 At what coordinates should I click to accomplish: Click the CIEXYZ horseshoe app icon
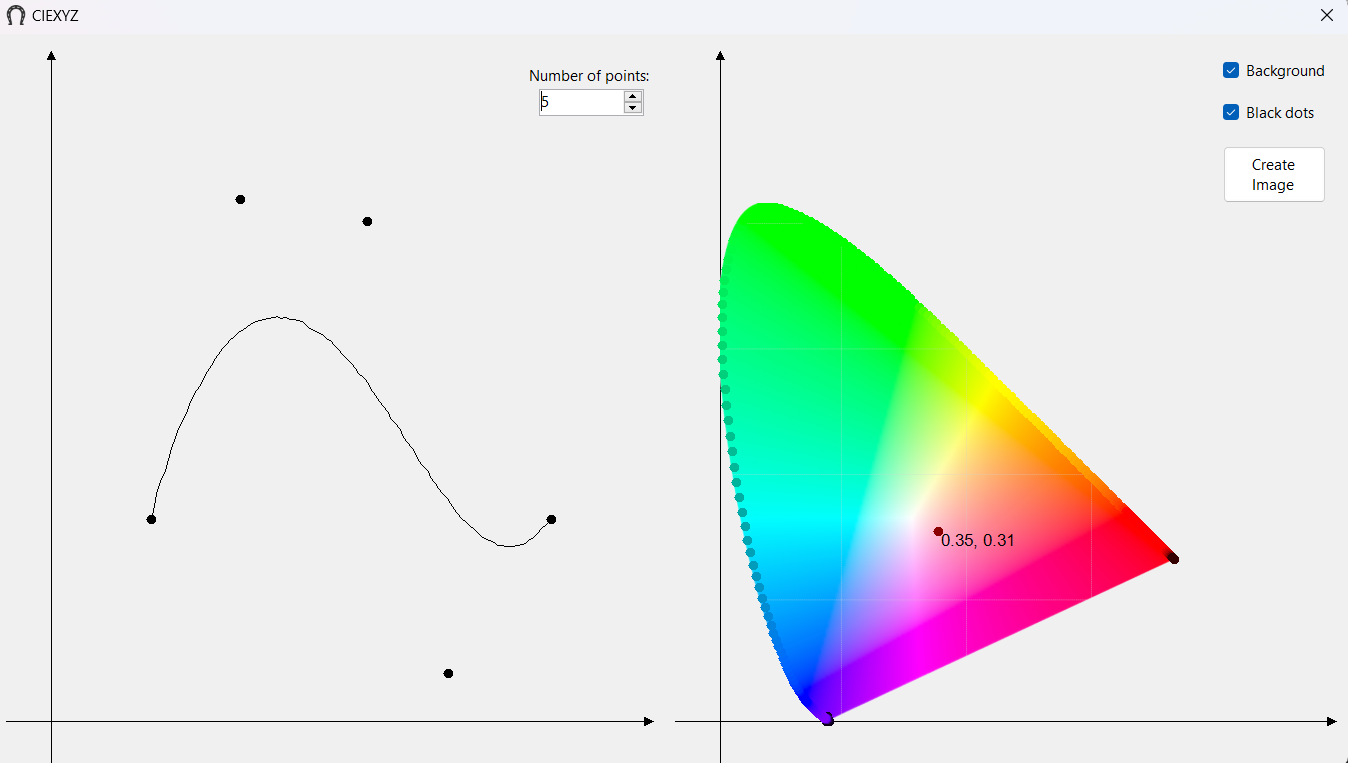click(x=16, y=15)
